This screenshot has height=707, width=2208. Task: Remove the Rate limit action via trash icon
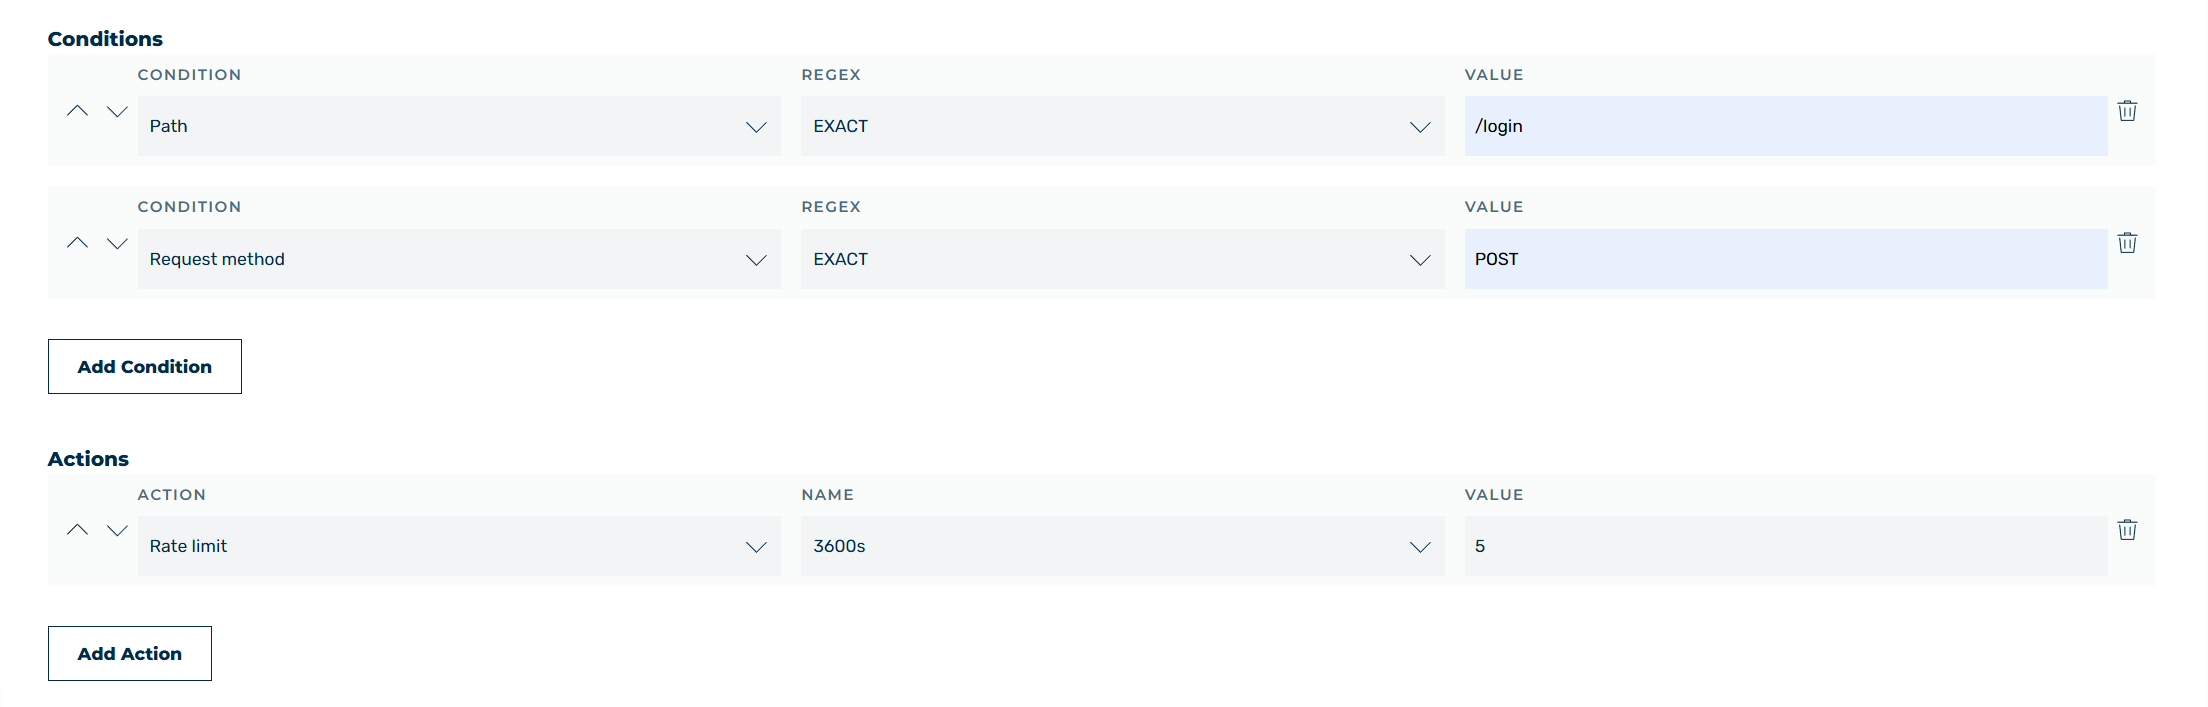pyautogui.click(x=2127, y=530)
